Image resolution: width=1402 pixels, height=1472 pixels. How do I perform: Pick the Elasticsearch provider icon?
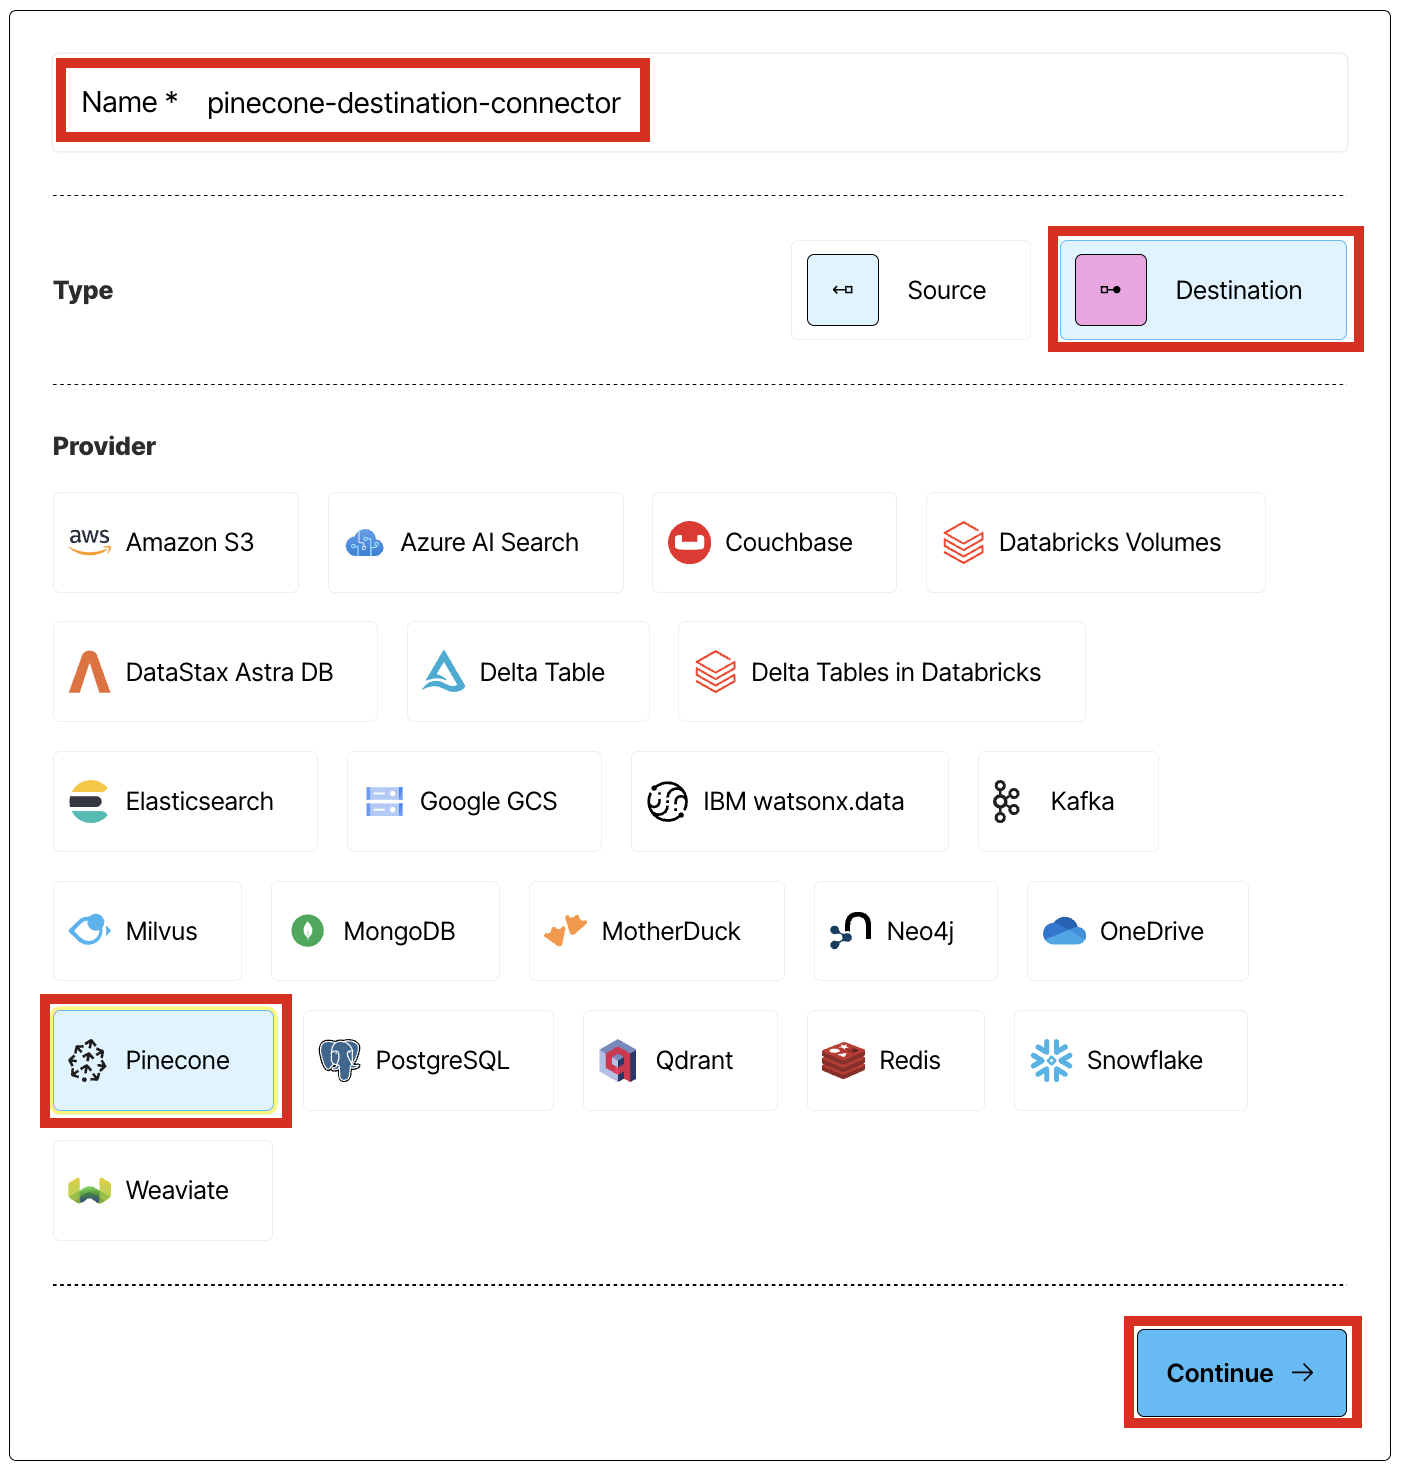(x=185, y=801)
